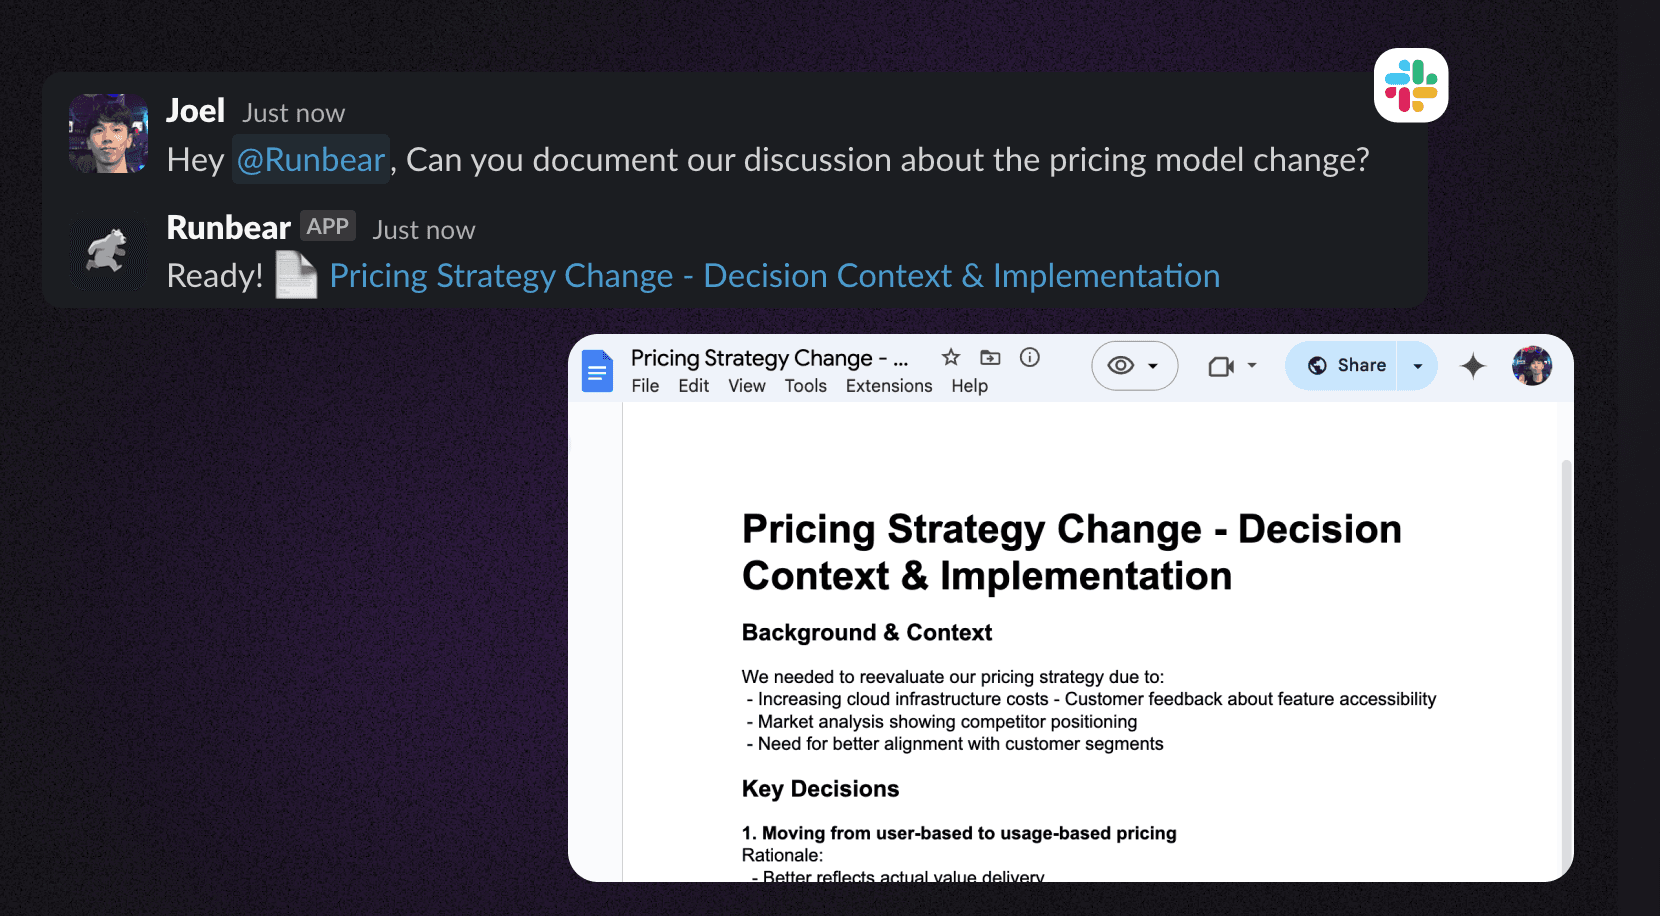
Task: Open the Google account avatar
Action: tap(1531, 366)
